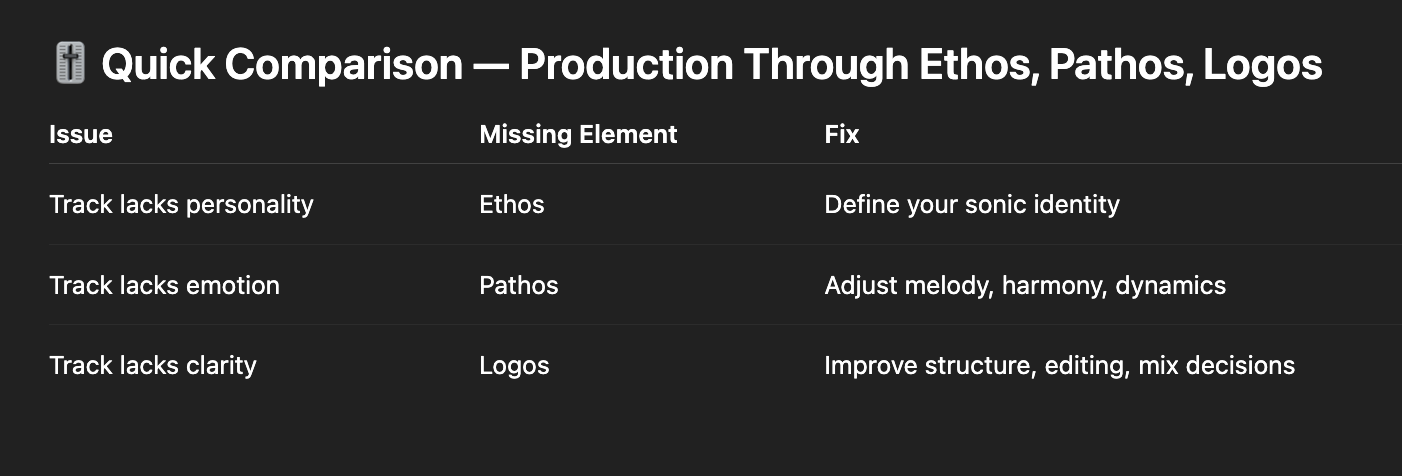The image size is (1402, 476).
Task: Click the Logos table cell
Action: tap(515, 365)
